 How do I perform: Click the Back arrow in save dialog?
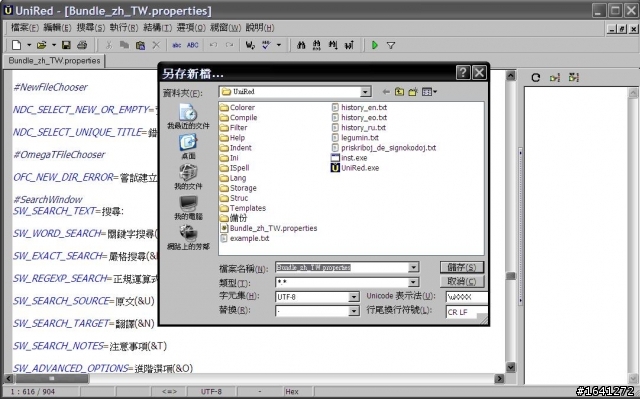(386, 92)
